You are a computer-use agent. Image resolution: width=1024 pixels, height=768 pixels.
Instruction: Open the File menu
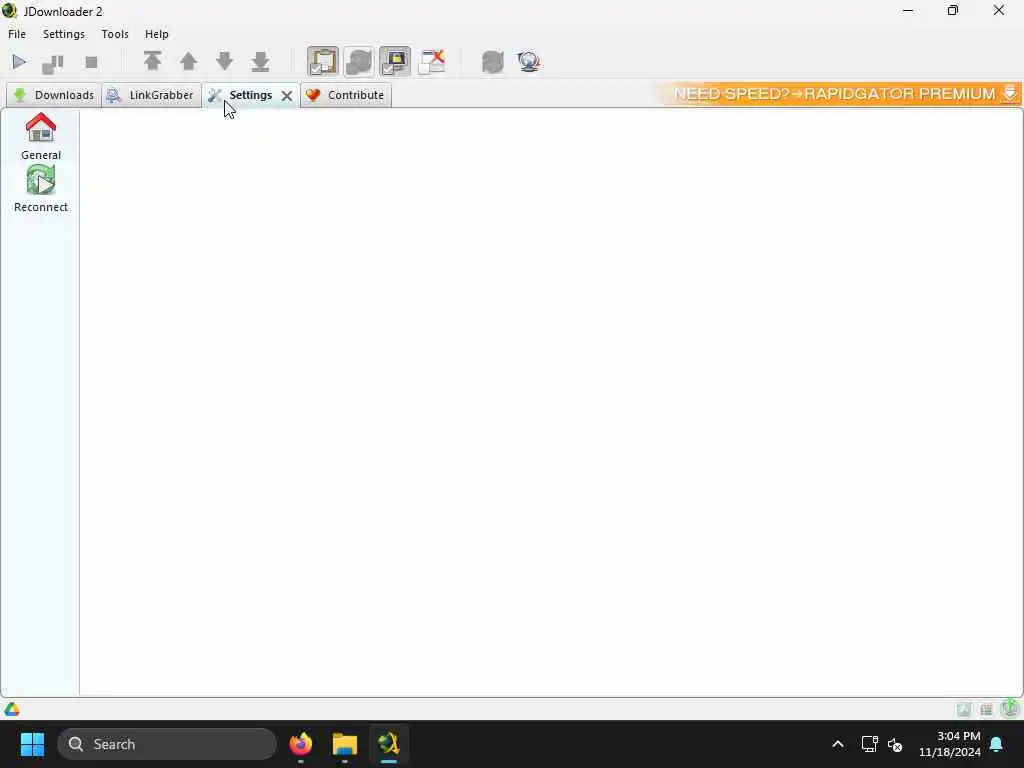[17, 34]
